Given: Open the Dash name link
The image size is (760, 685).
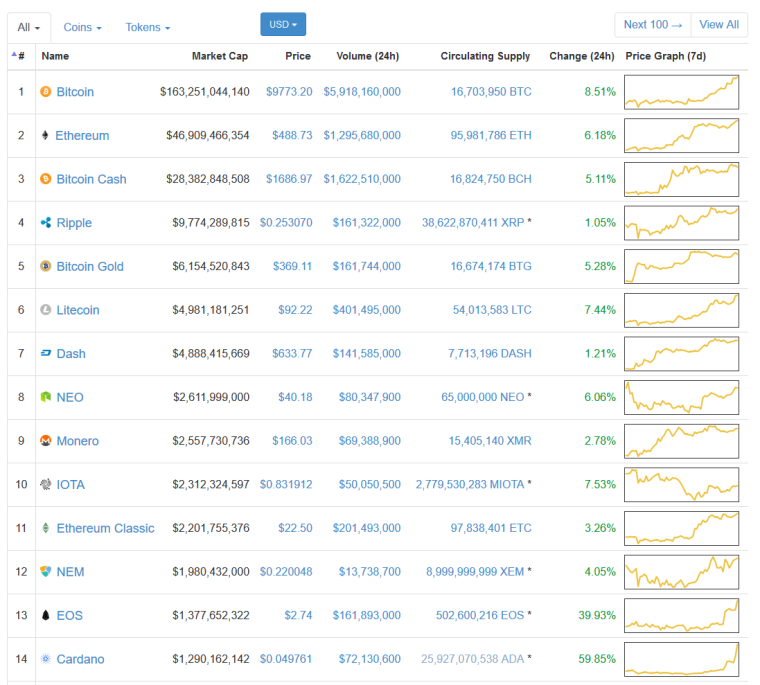Looking at the screenshot, I should tap(71, 353).
